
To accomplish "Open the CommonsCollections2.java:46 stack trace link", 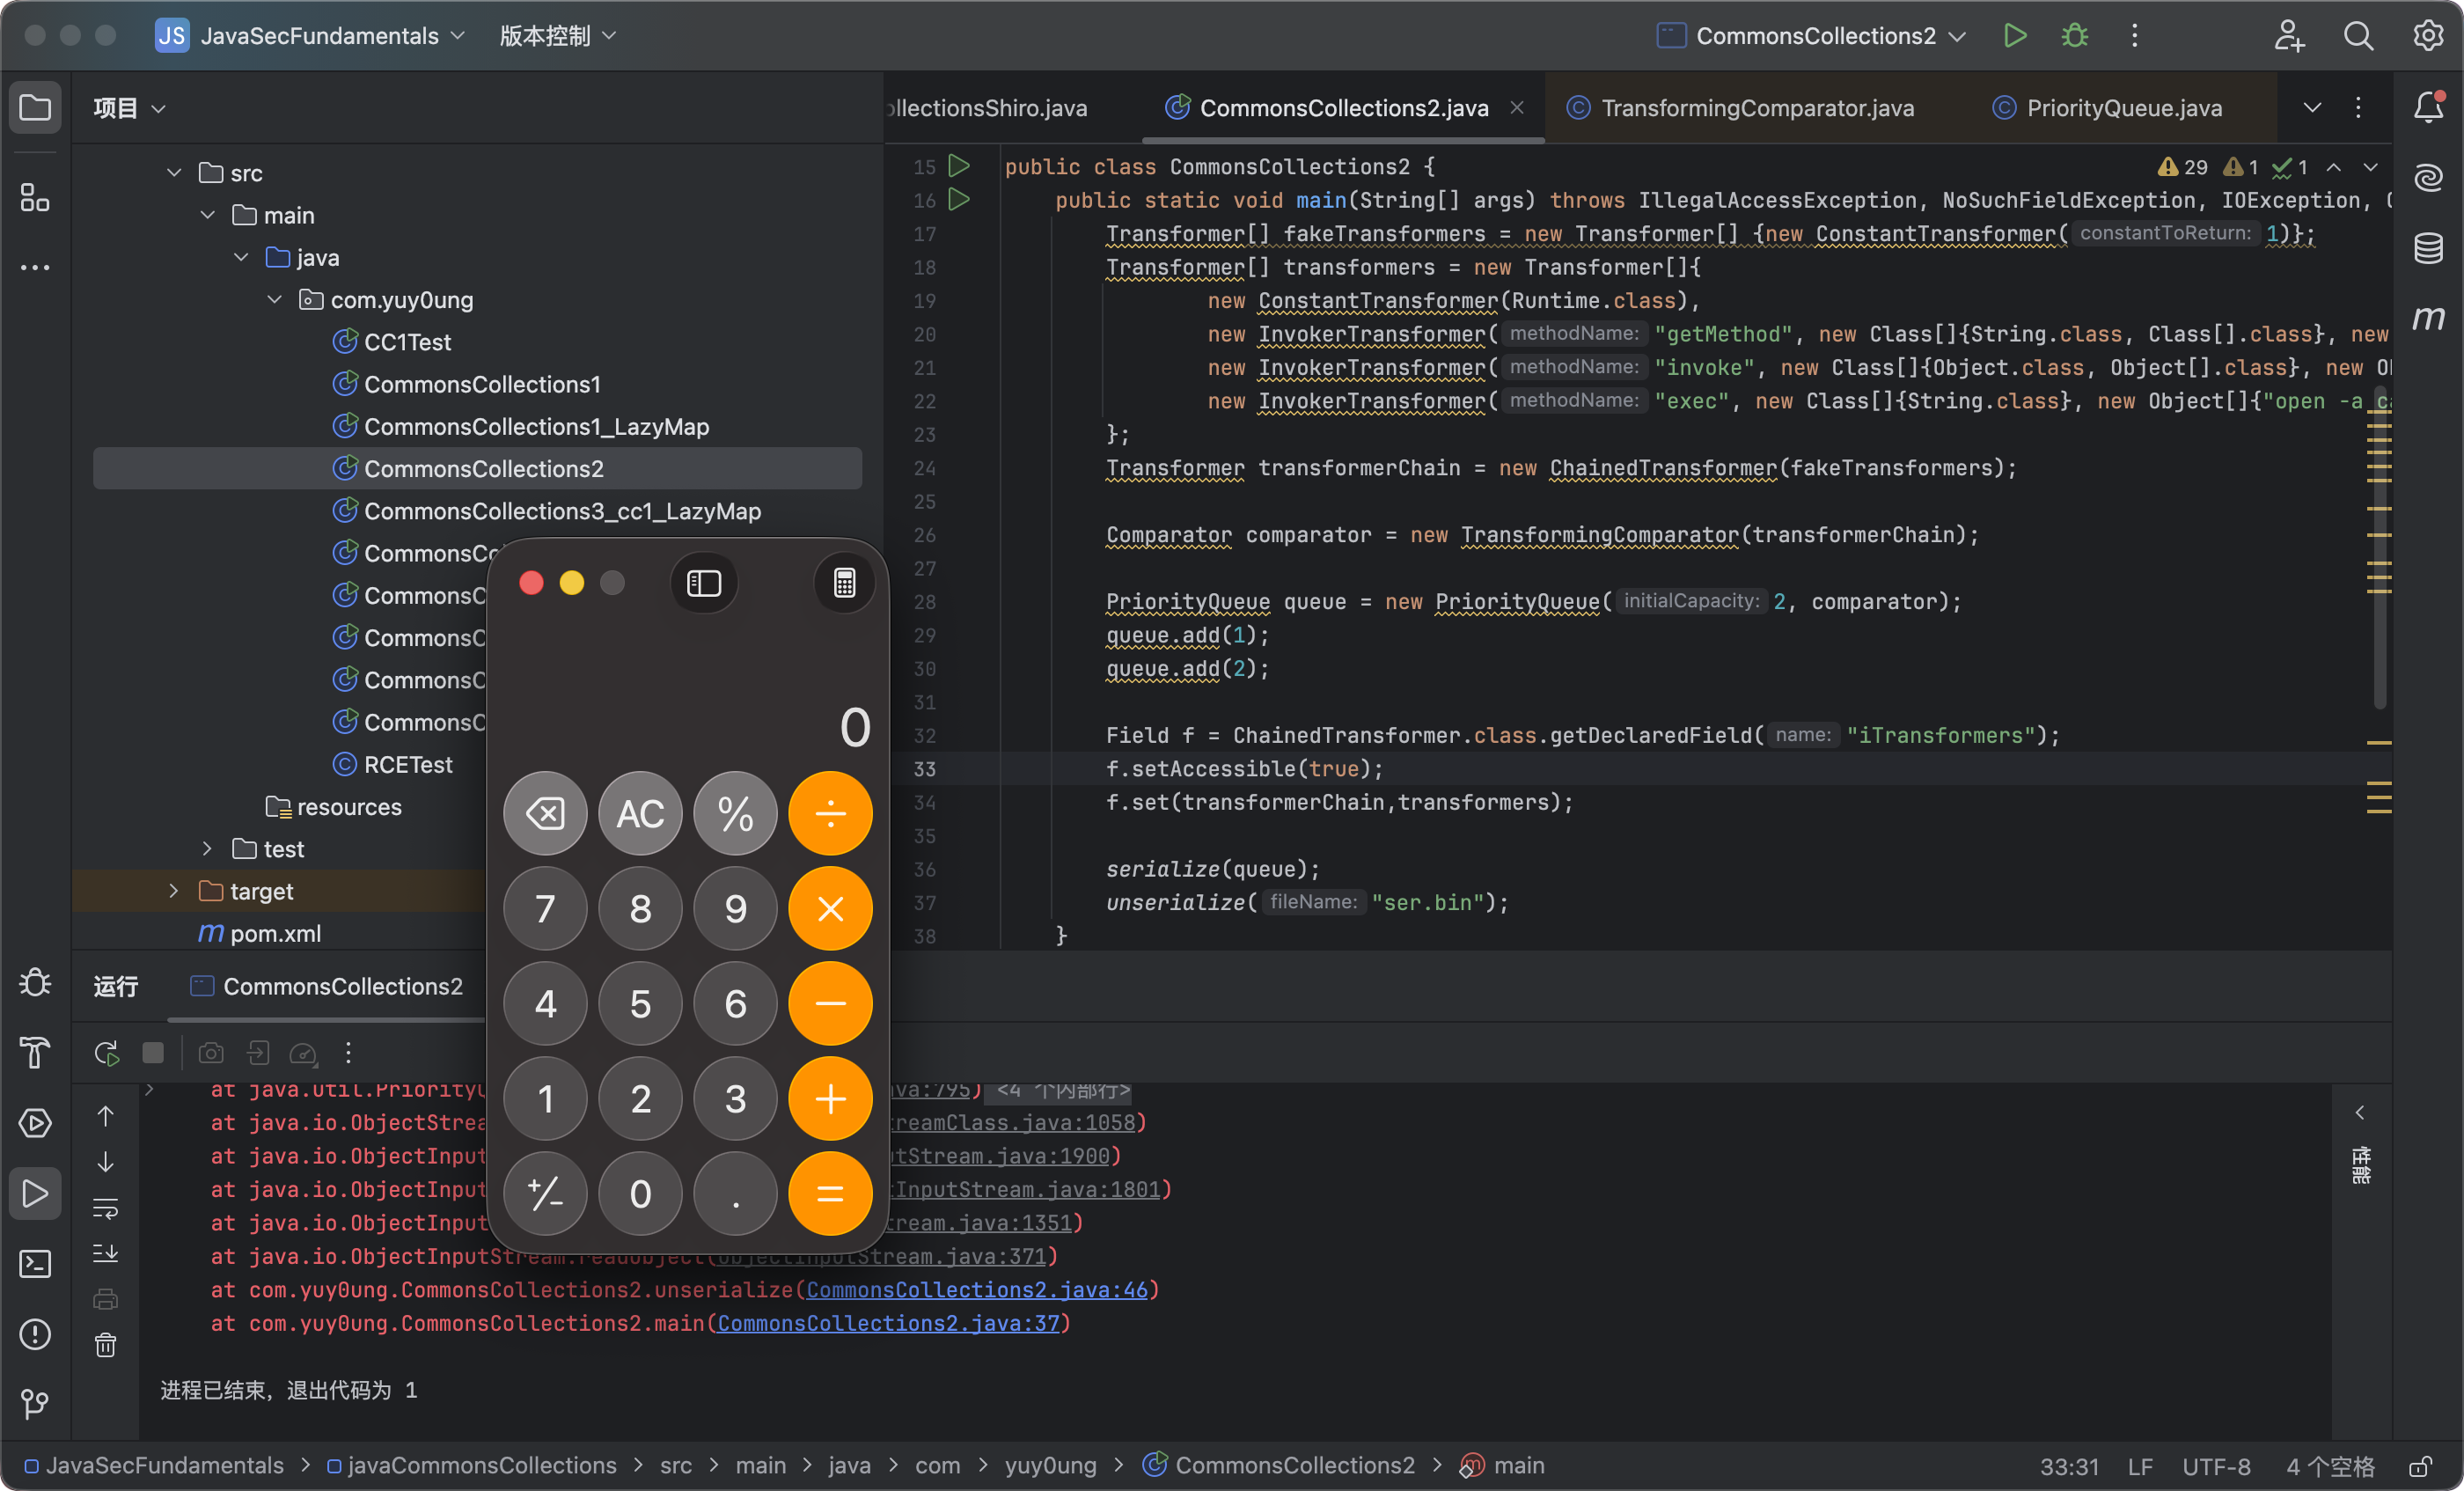I will coord(976,1290).
